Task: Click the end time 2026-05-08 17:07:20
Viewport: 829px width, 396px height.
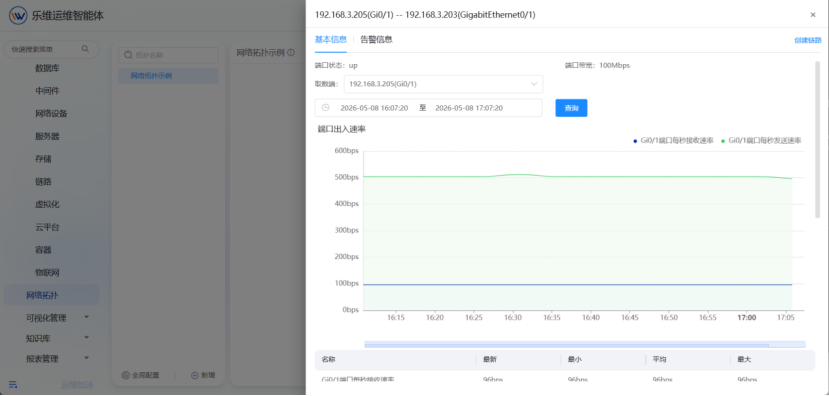Action: (469, 108)
